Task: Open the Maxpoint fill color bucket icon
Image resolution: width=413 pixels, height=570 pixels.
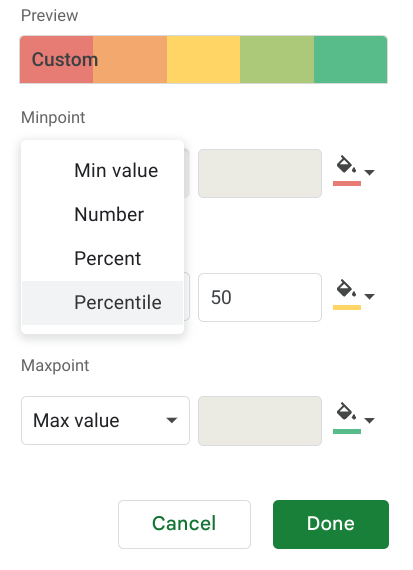Action: 346,412
